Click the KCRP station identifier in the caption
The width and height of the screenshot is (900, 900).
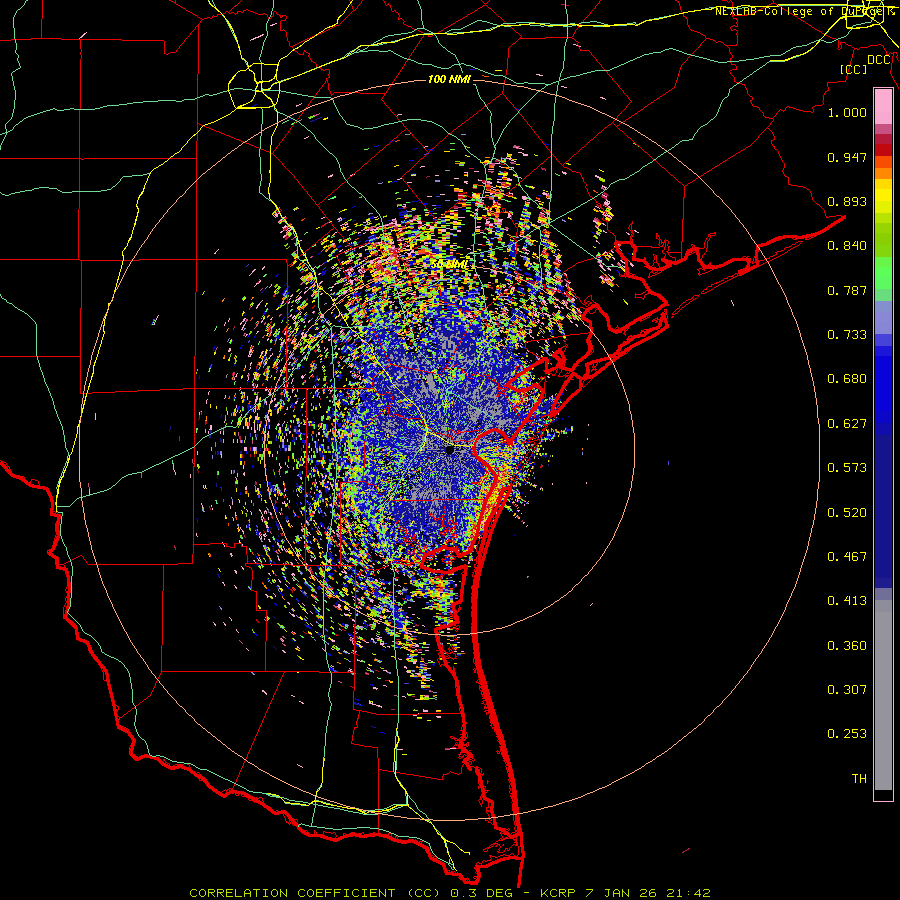[x=558, y=893]
